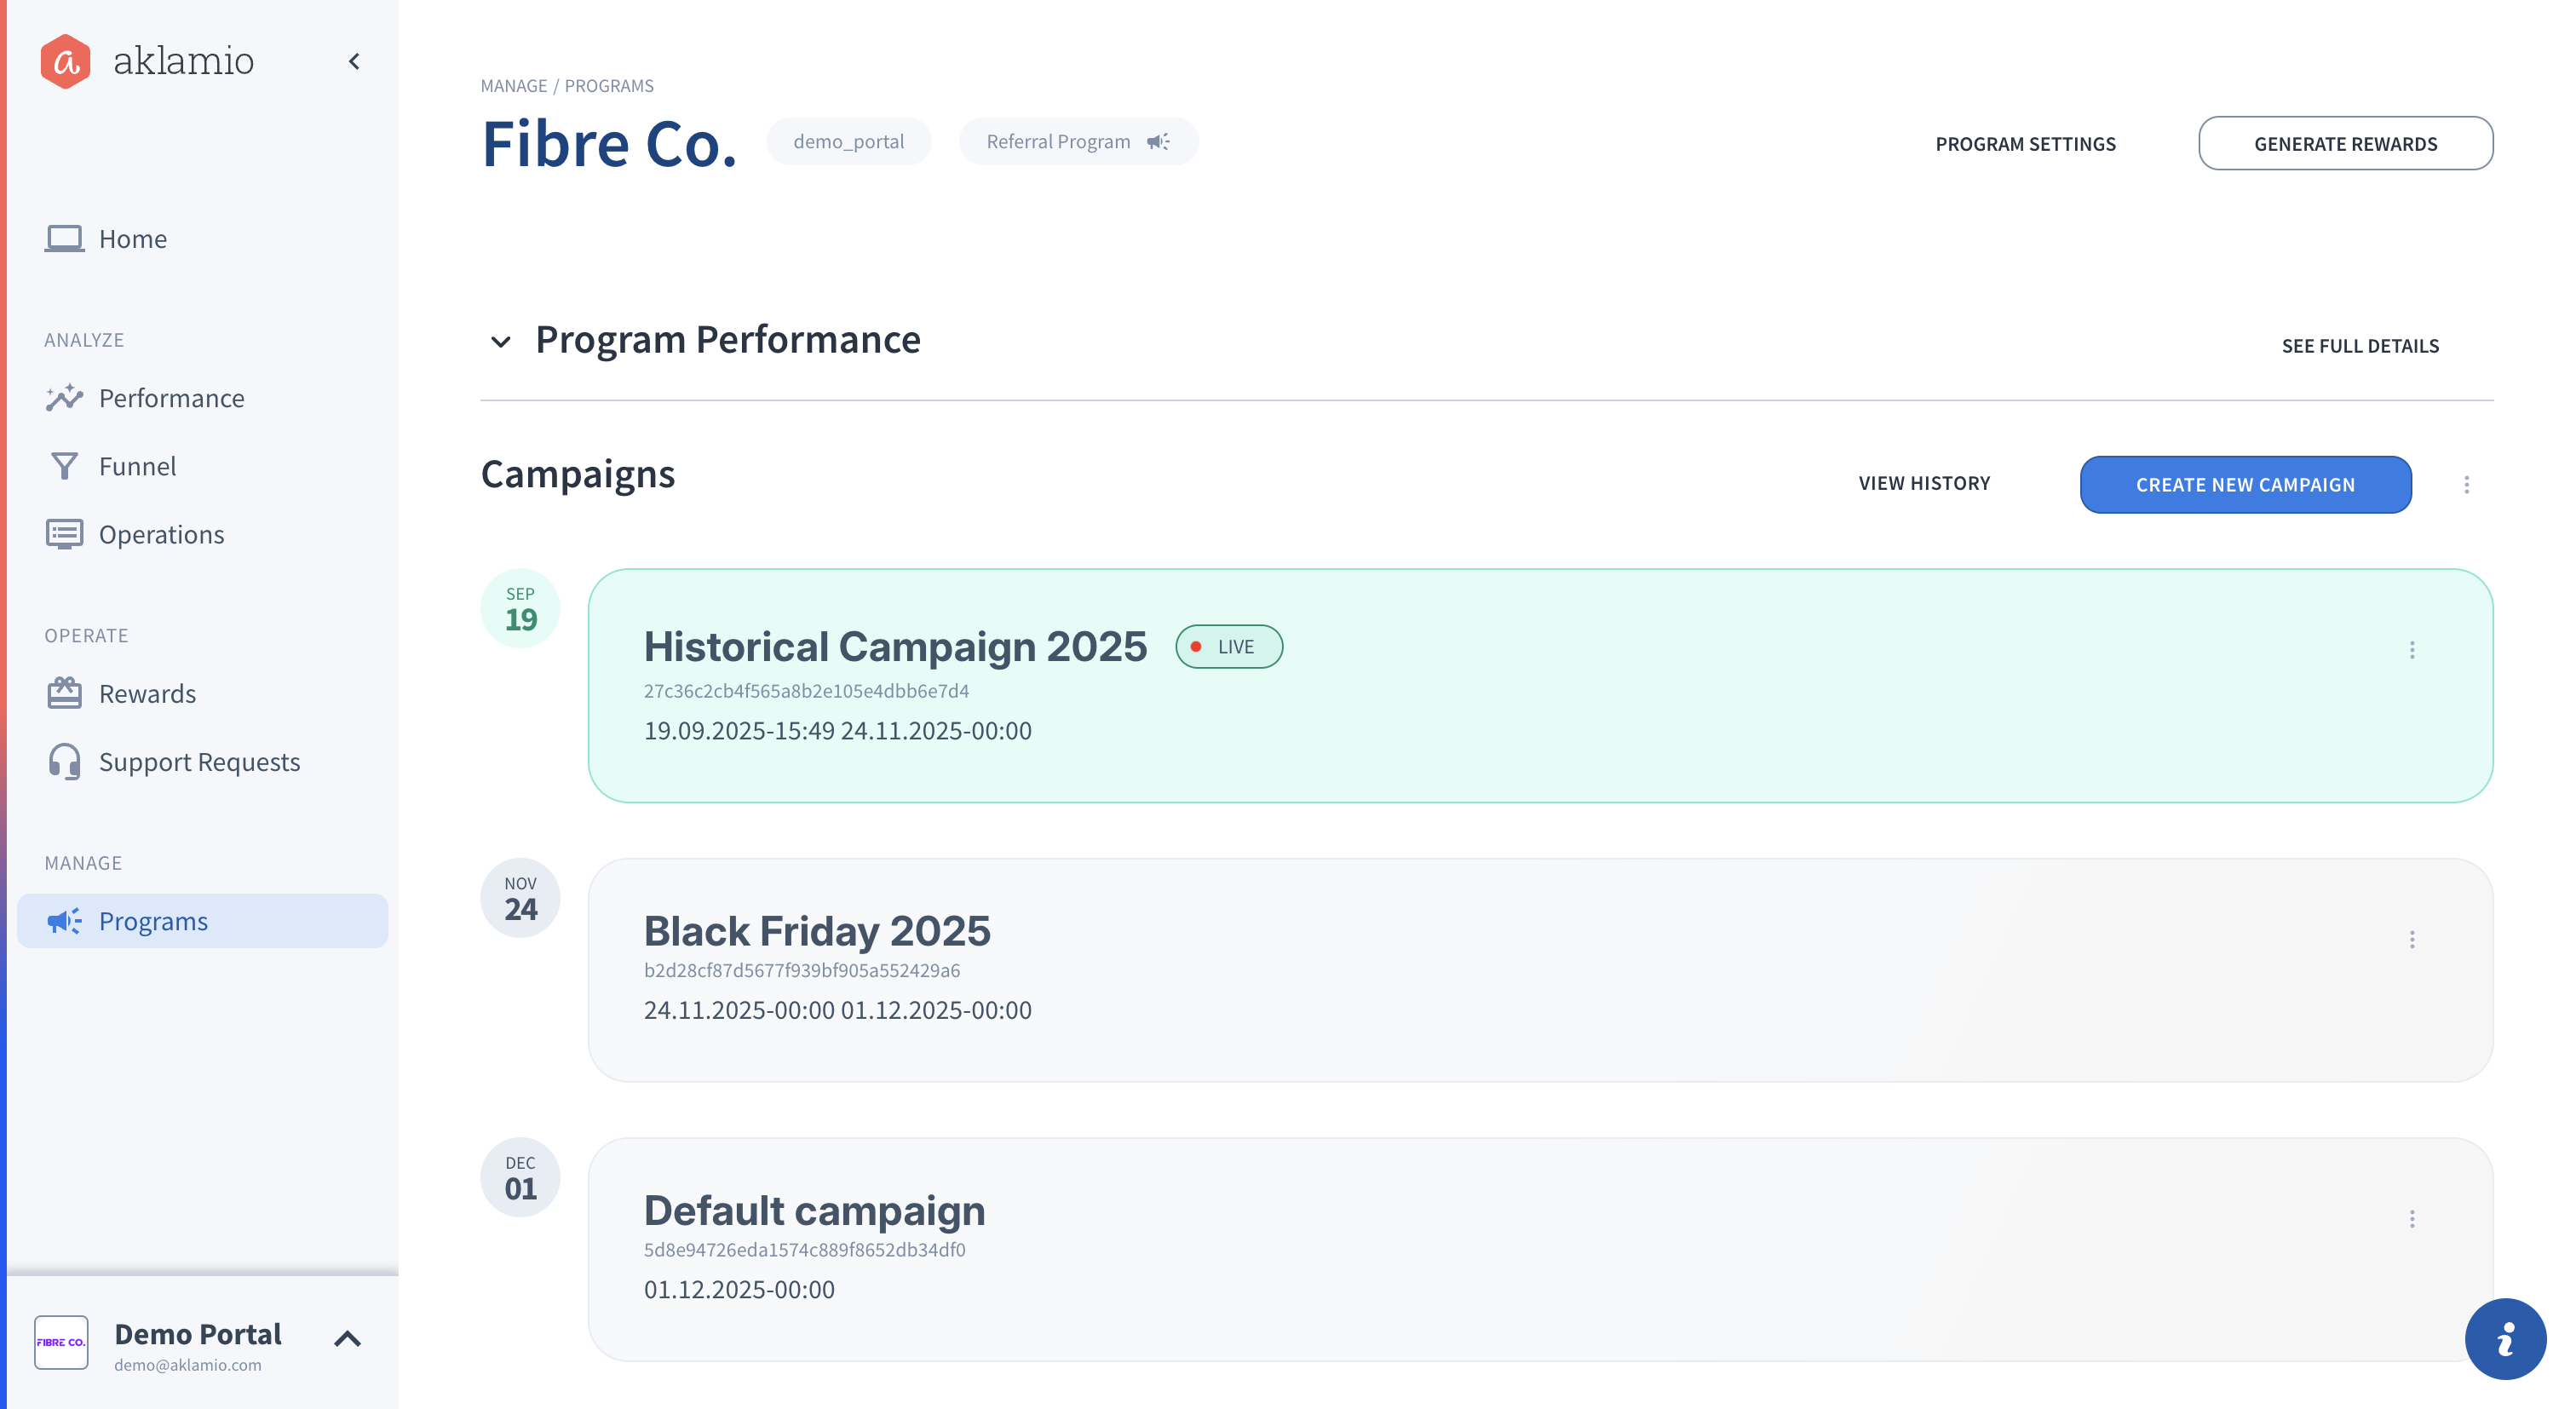The height and width of the screenshot is (1409, 2576).
Task: Open VIEW HISTORY for campaigns
Action: pyautogui.click(x=1924, y=483)
